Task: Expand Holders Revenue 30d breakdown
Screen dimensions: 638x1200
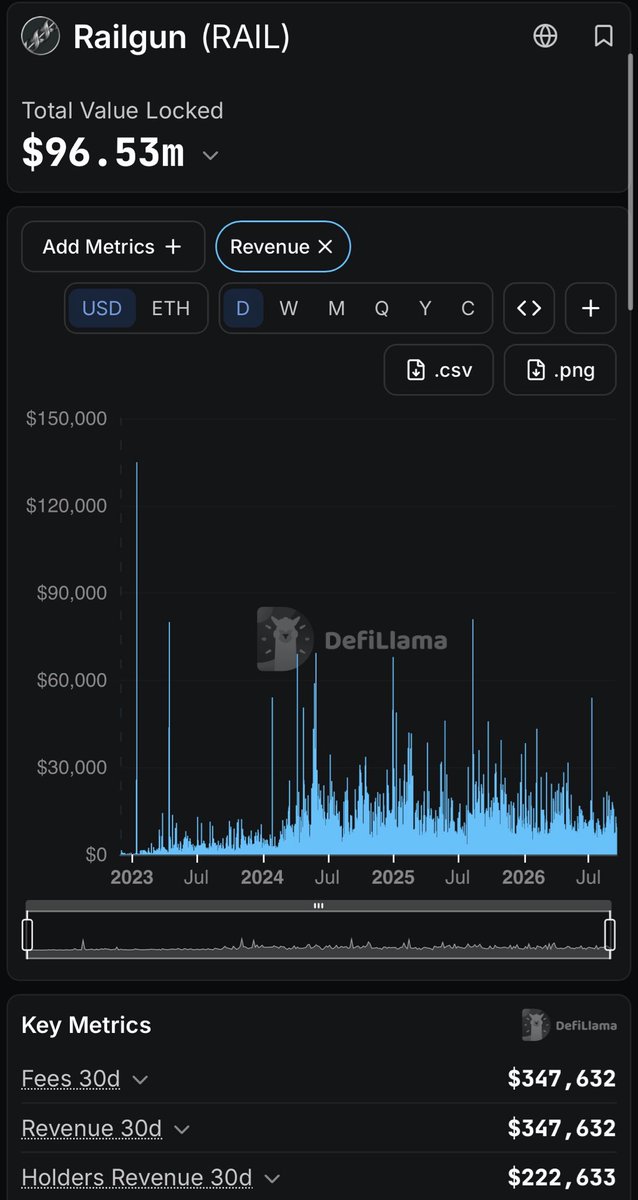Action: (272, 1179)
